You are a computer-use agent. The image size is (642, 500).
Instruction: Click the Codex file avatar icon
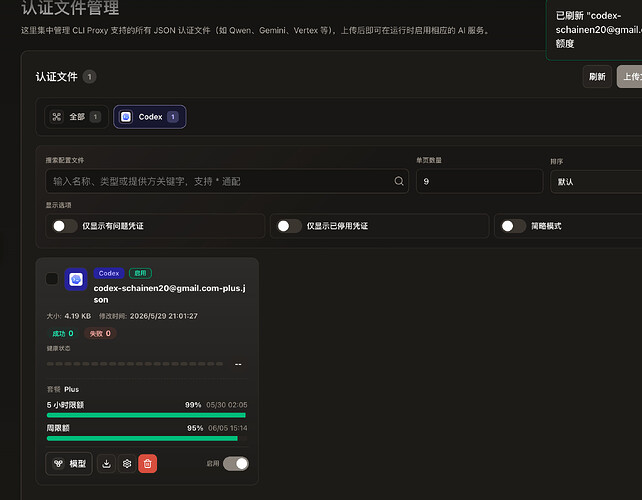76,279
